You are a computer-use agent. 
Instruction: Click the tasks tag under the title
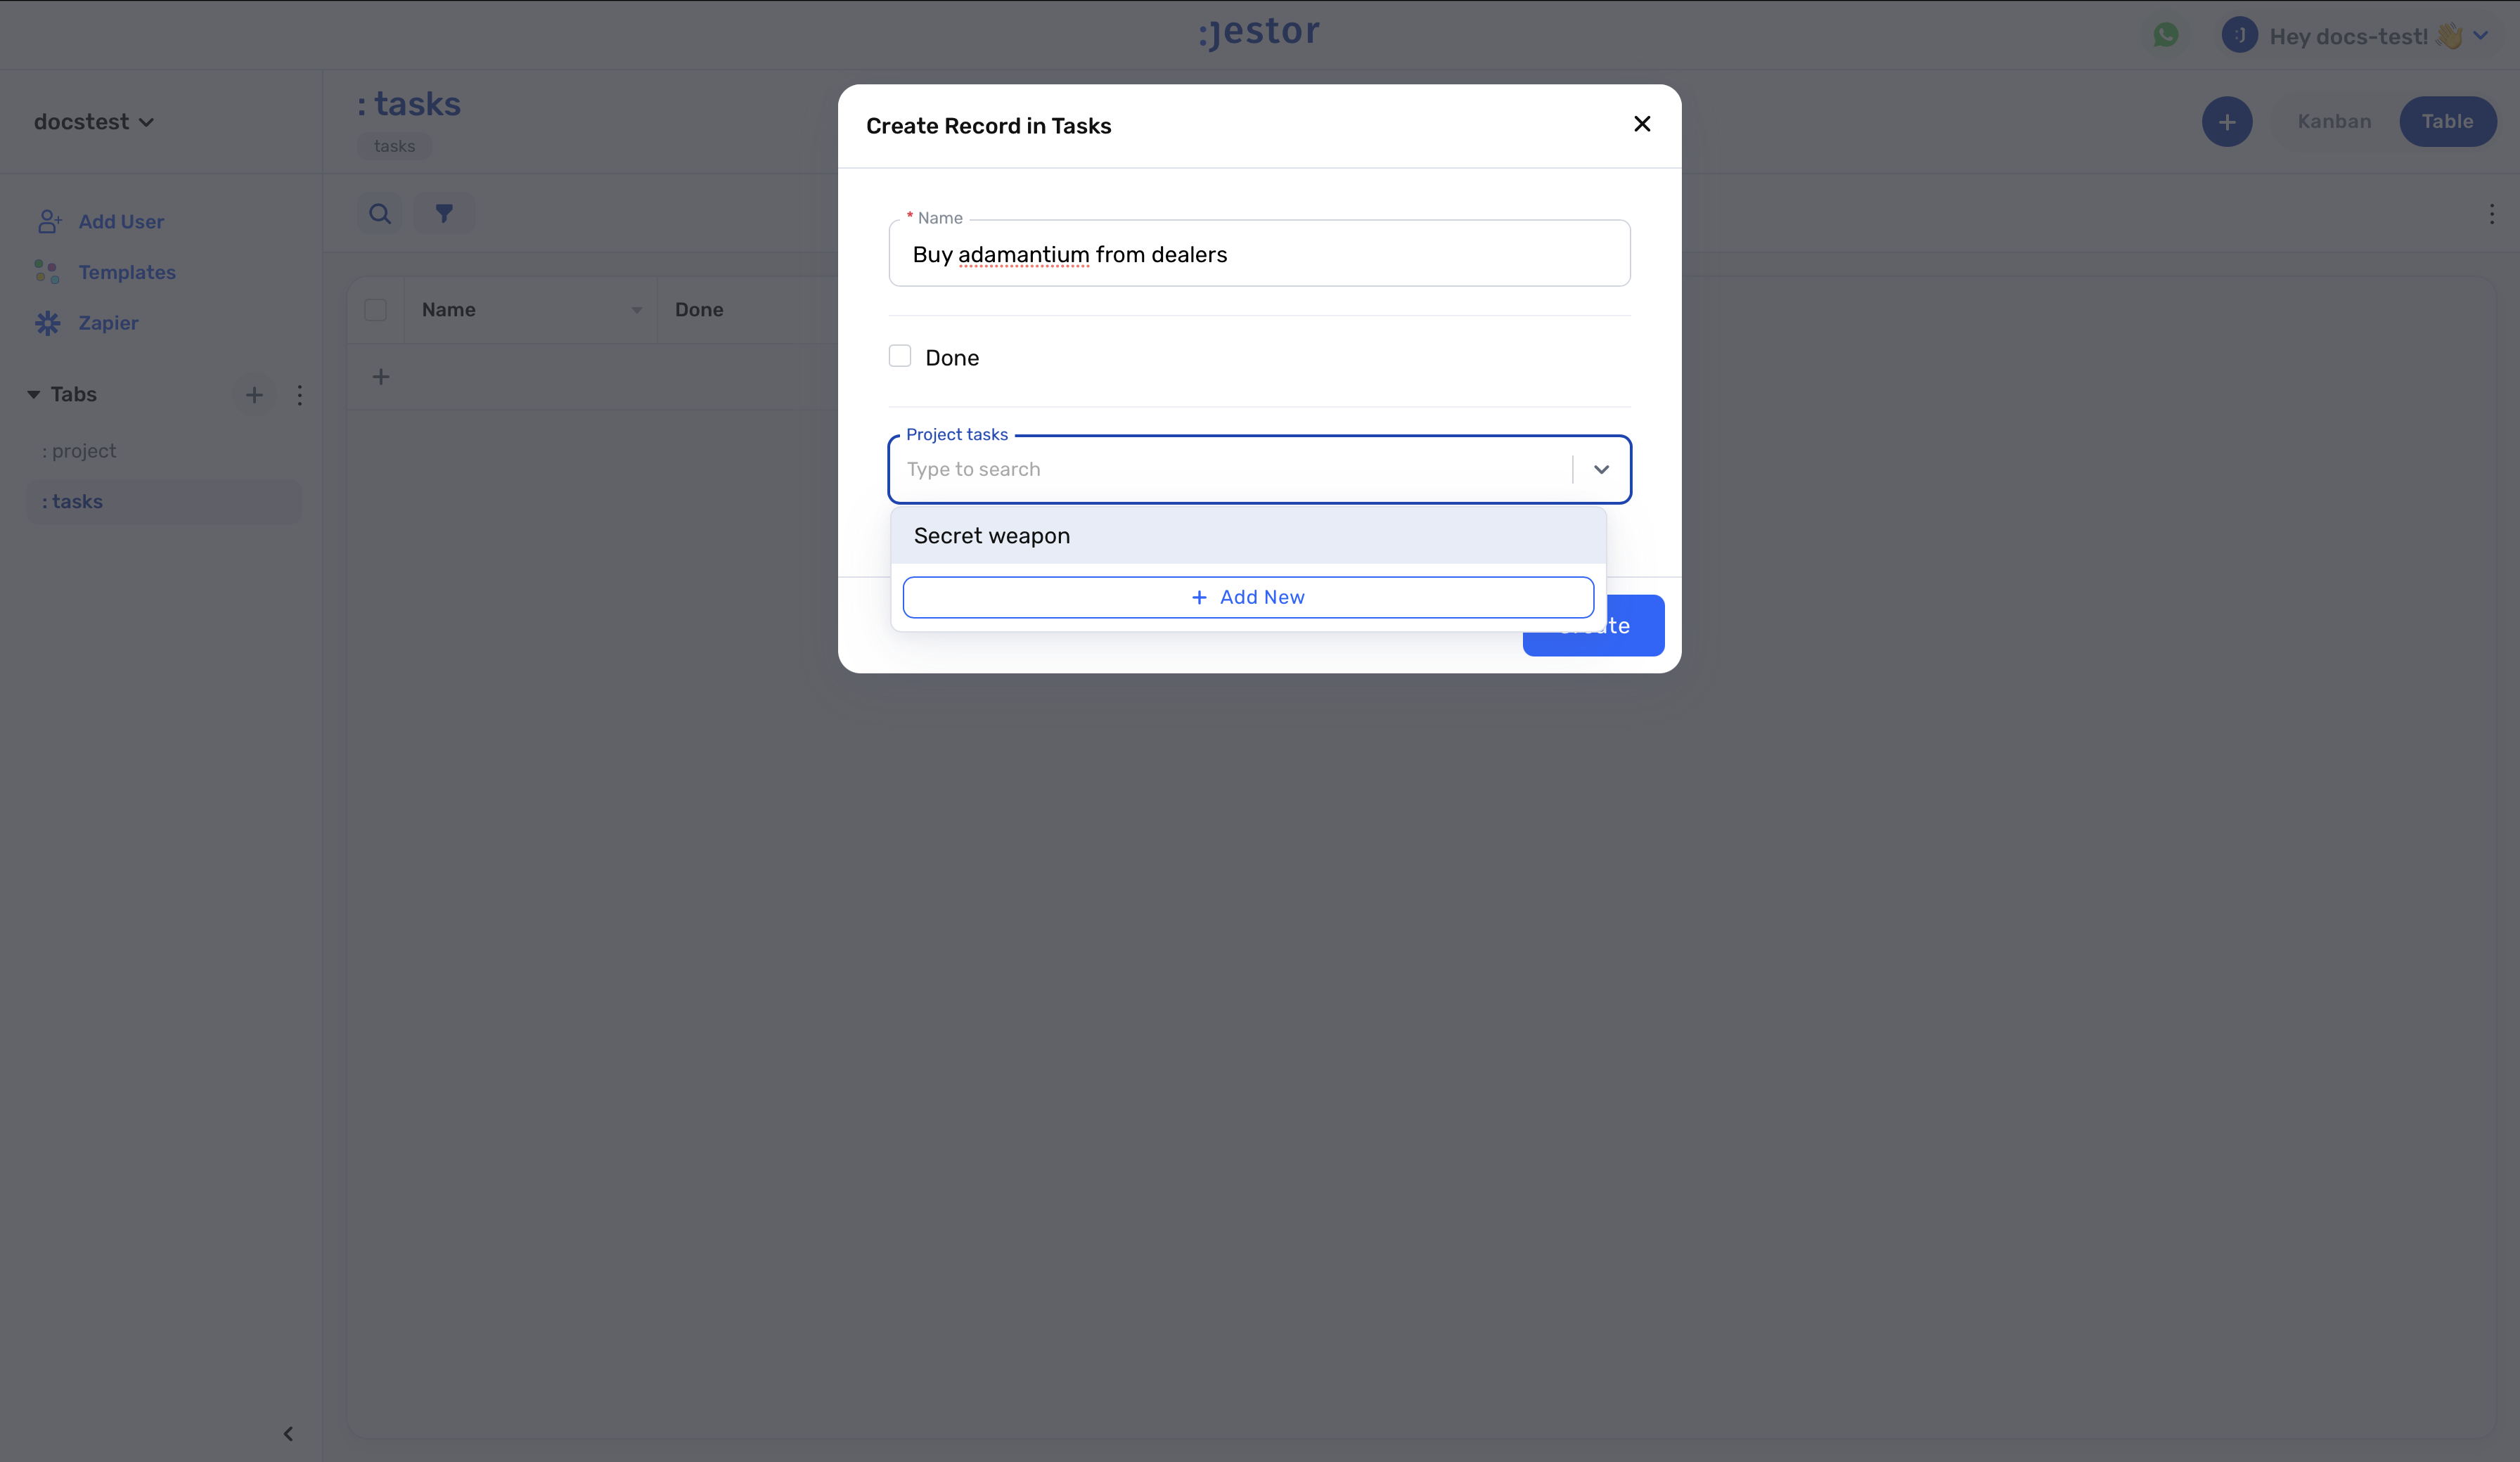pyautogui.click(x=394, y=147)
